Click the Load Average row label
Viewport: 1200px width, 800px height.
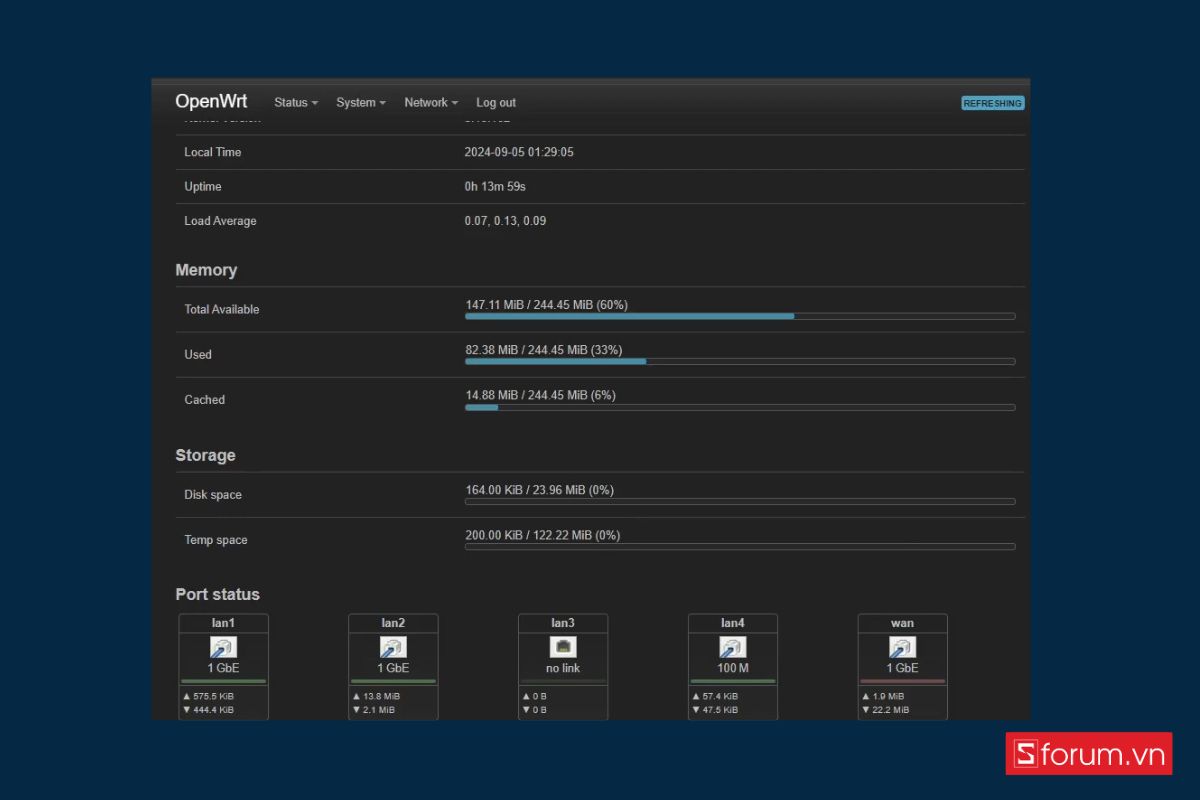pos(220,221)
